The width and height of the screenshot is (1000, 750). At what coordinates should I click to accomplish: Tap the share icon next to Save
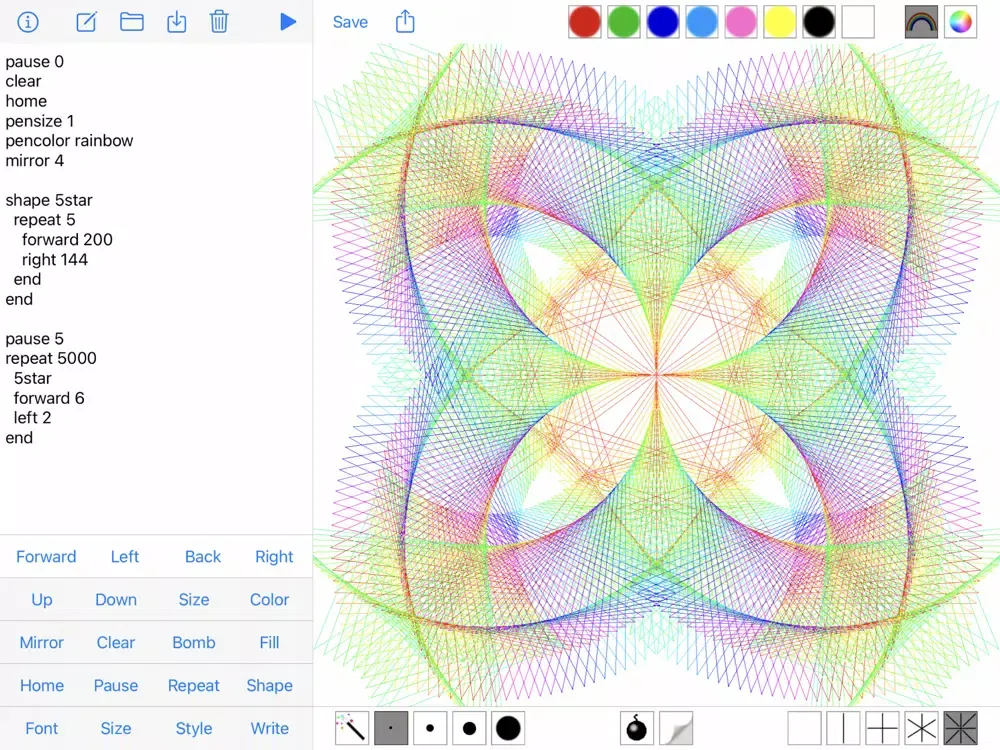(x=405, y=22)
